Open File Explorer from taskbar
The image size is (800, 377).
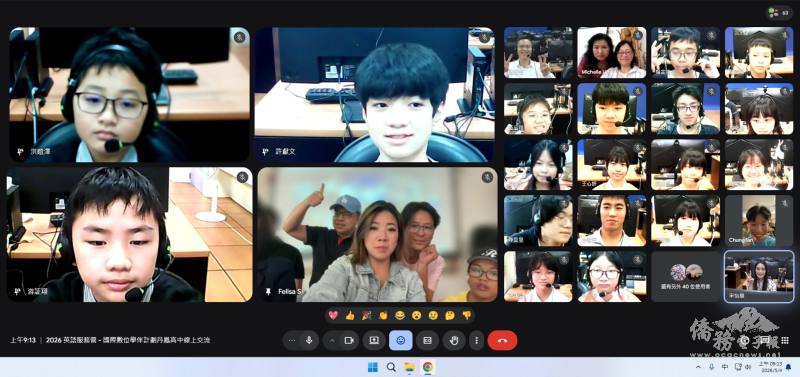pyautogui.click(x=409, y=367)
